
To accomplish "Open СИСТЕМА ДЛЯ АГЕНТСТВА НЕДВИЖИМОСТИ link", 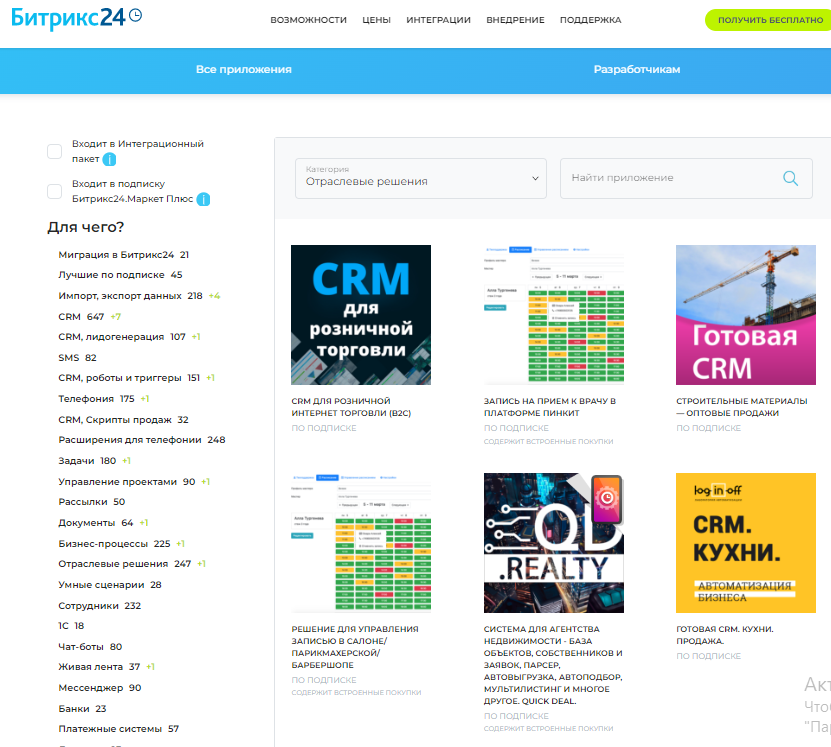I will point(553,665).
